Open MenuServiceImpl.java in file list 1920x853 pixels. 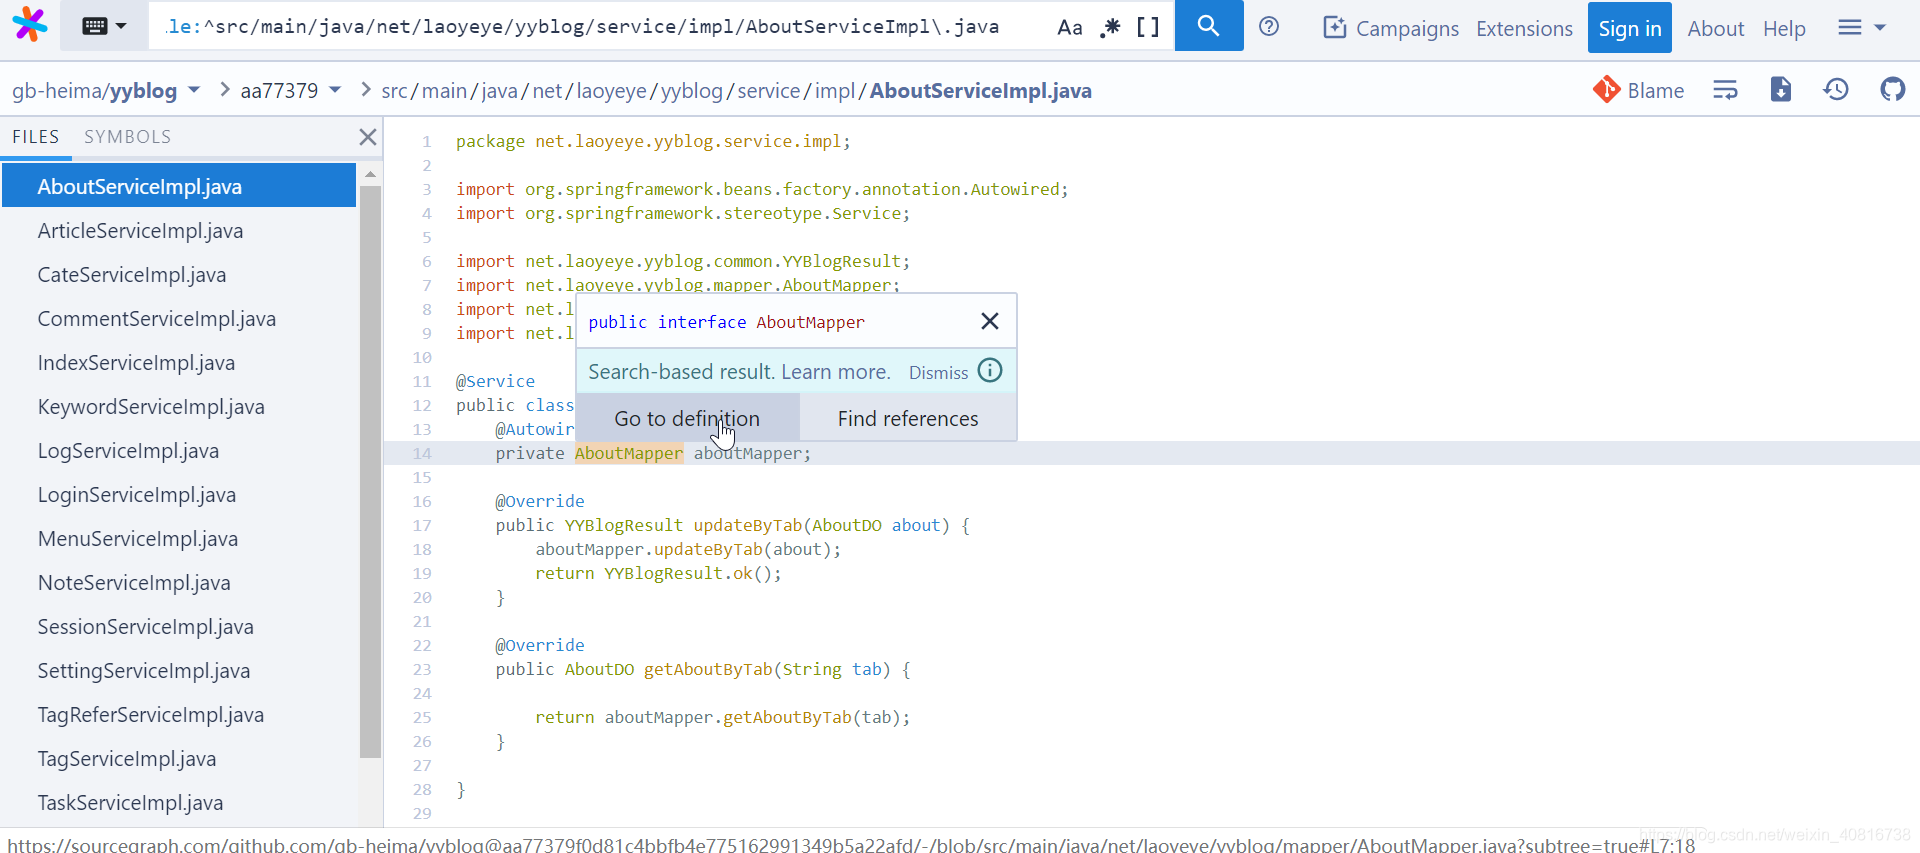pyautogui.click(x=179, y=538)
